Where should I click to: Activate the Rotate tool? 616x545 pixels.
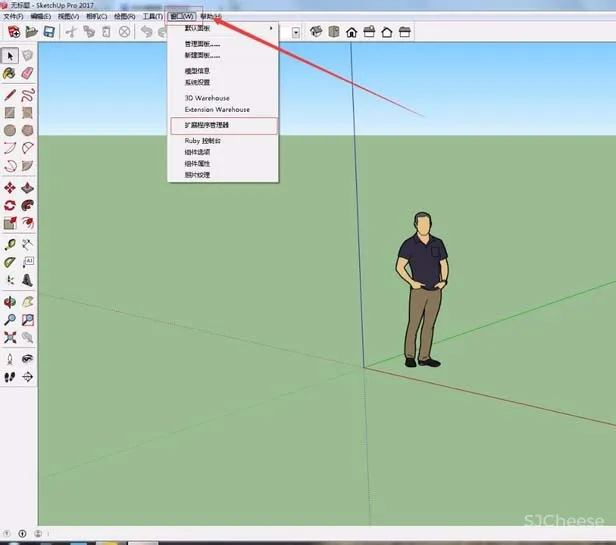coord(10,205)
